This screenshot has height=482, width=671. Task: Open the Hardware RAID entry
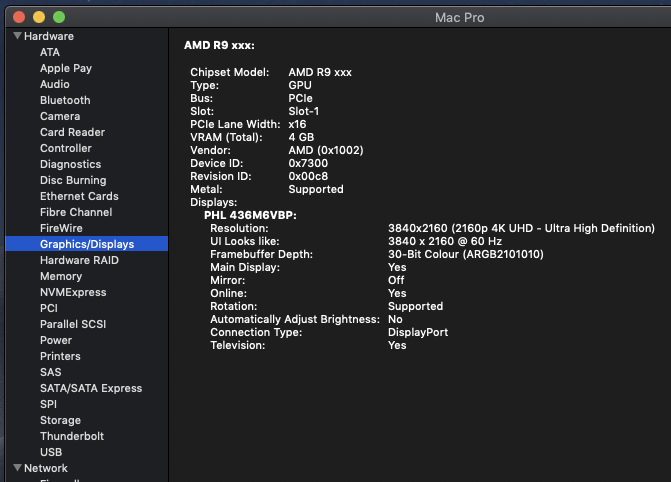tap(79, 260)
